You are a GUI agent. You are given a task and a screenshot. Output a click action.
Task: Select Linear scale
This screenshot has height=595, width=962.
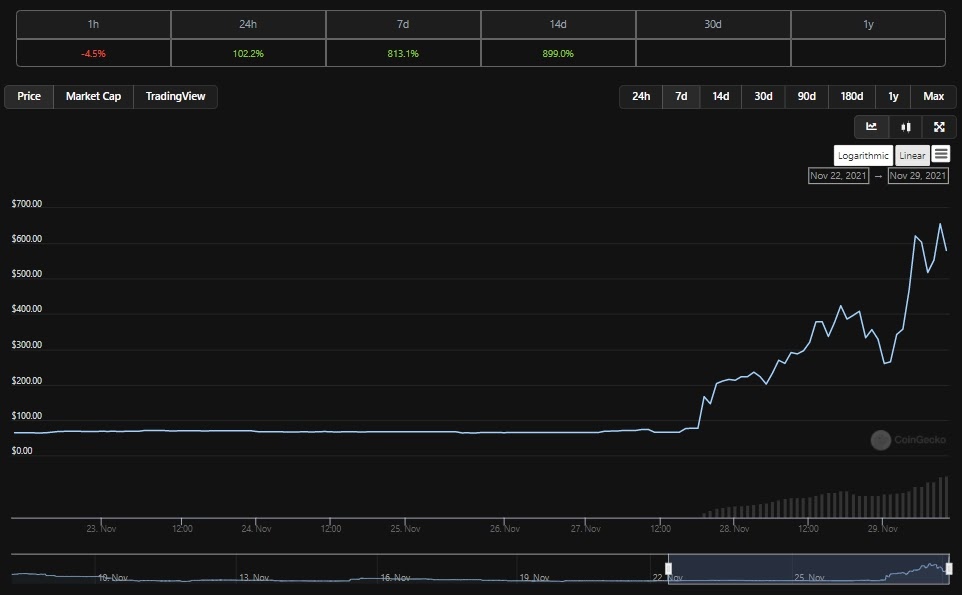pyautogui.click(x=911, y=156)
